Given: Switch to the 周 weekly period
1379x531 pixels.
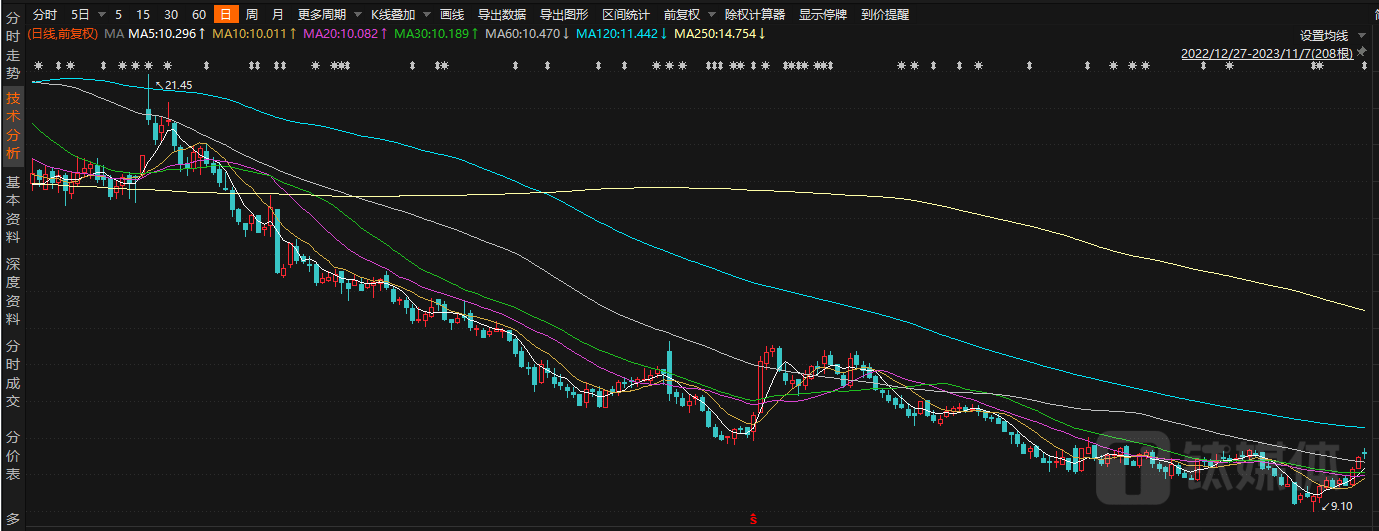Looking at the screenshot, I should [x=251, y=15].
